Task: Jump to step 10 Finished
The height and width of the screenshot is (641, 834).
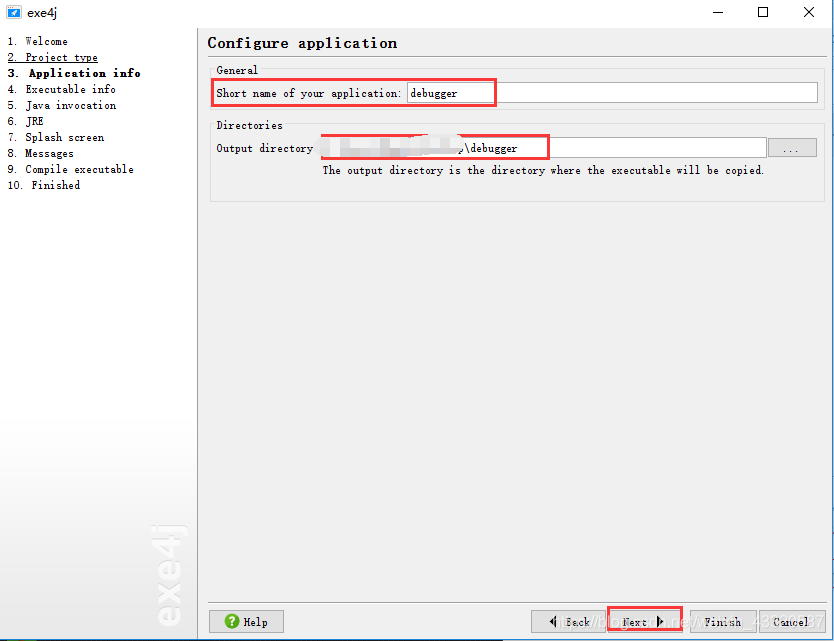Action: pos(44,185)
